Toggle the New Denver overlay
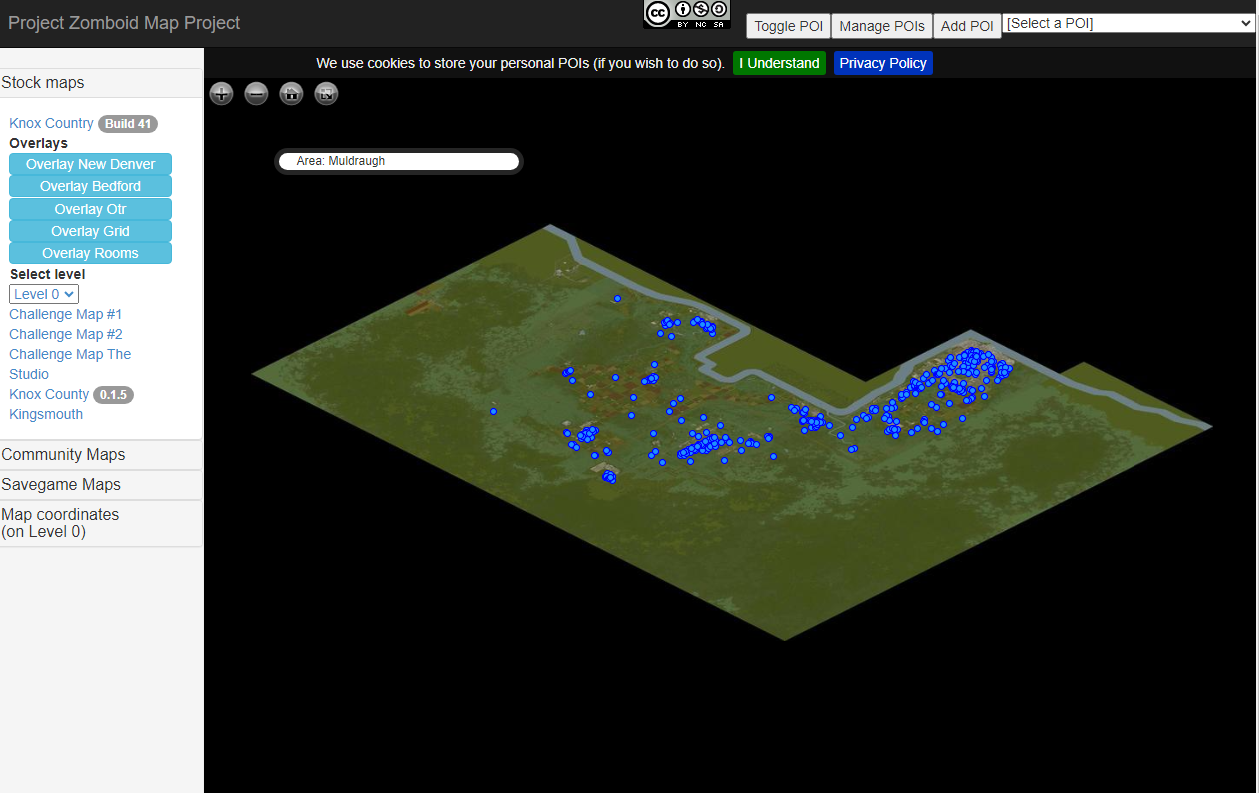1259x793 pixels. tap(90, 164)
